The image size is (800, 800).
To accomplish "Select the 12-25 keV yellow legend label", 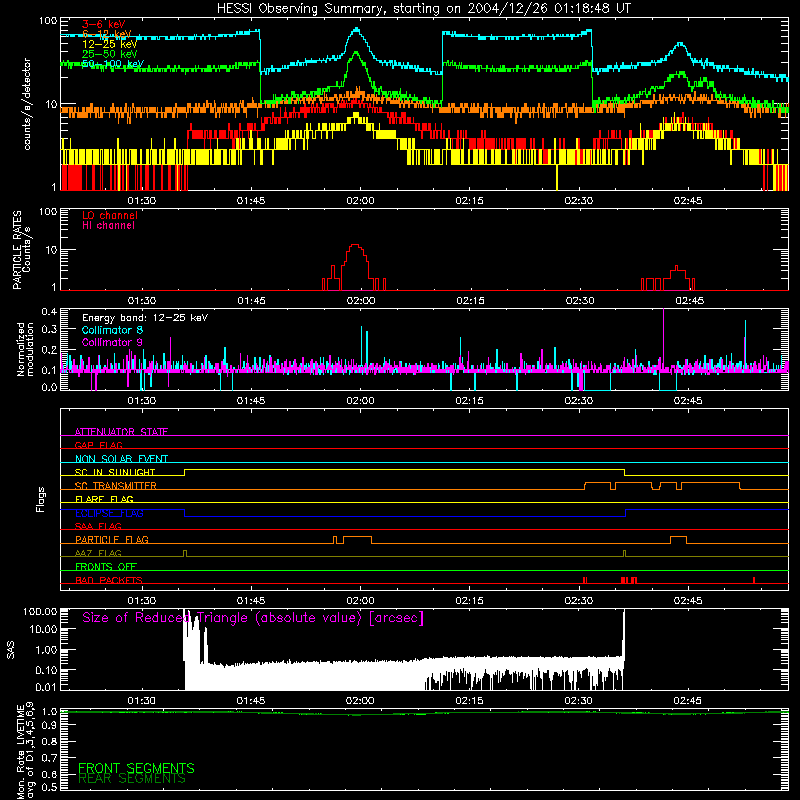I will (x=110, y=44).
